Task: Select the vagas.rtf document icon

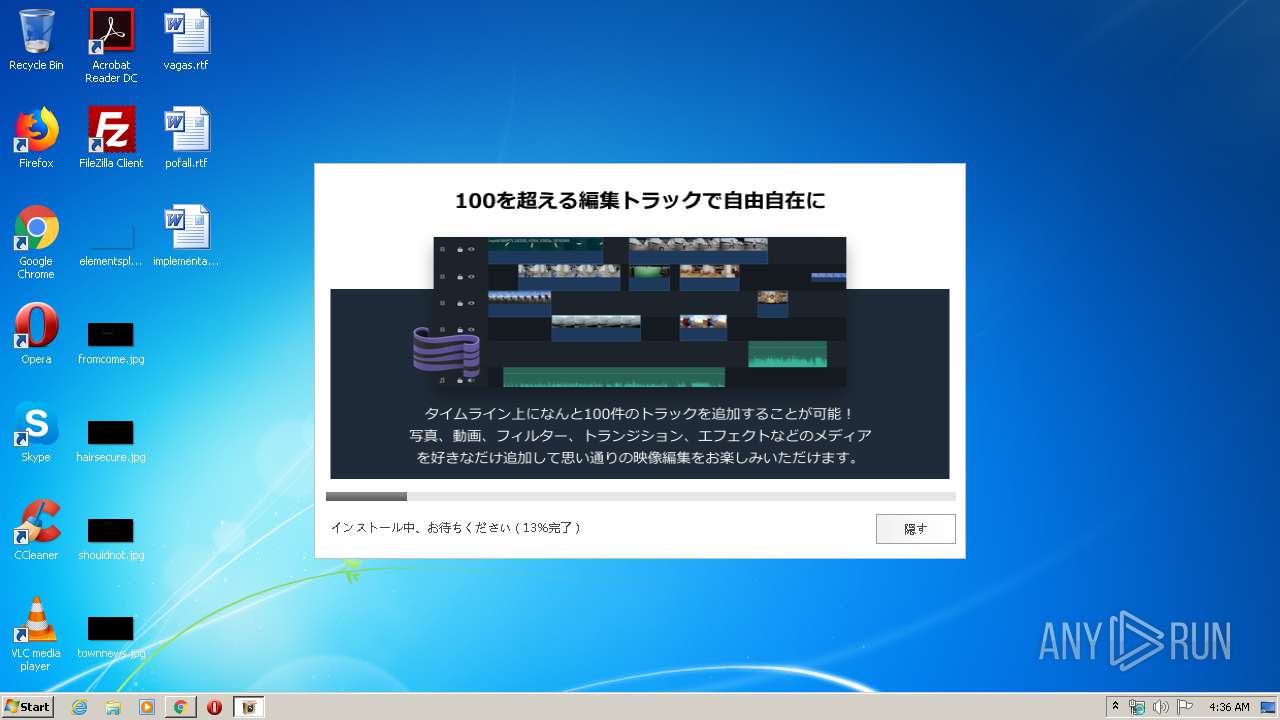Action: pos(186,40)
